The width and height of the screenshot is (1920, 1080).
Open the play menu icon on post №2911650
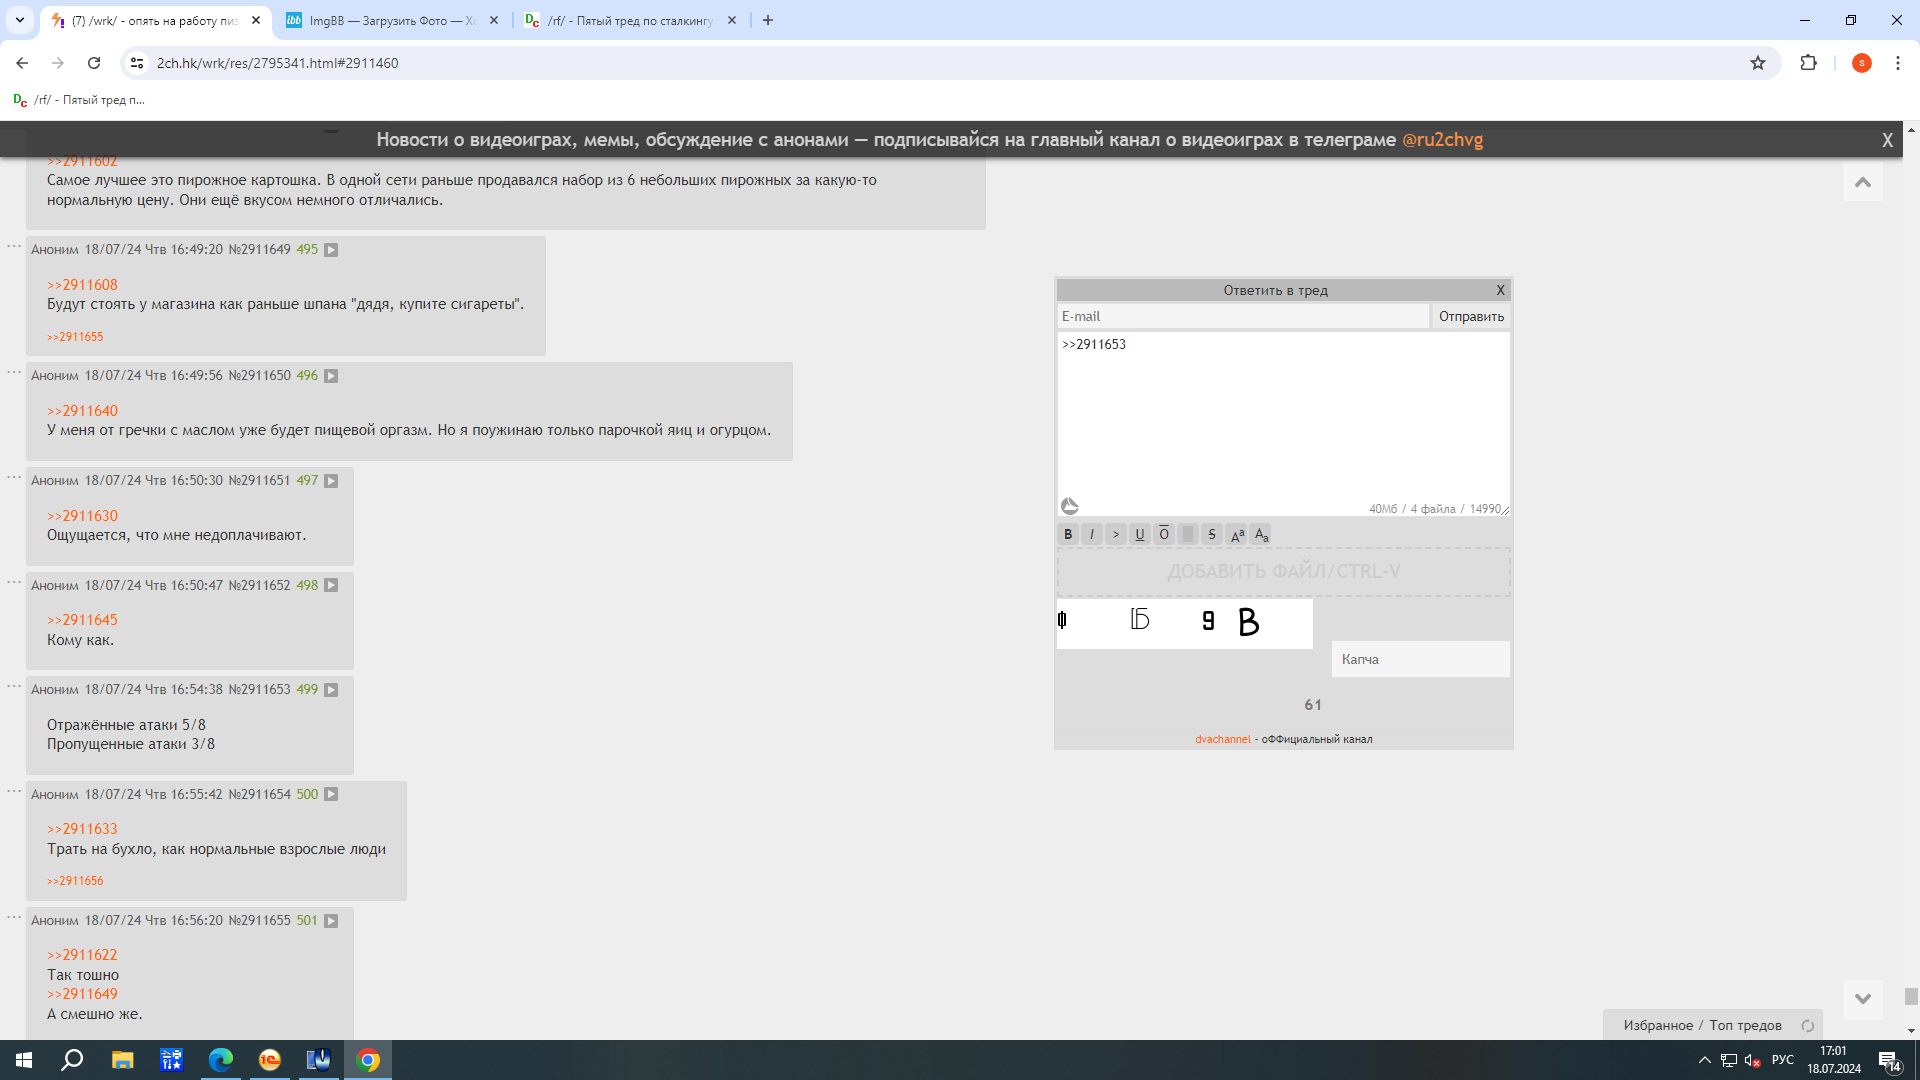[x=331, y=376]
